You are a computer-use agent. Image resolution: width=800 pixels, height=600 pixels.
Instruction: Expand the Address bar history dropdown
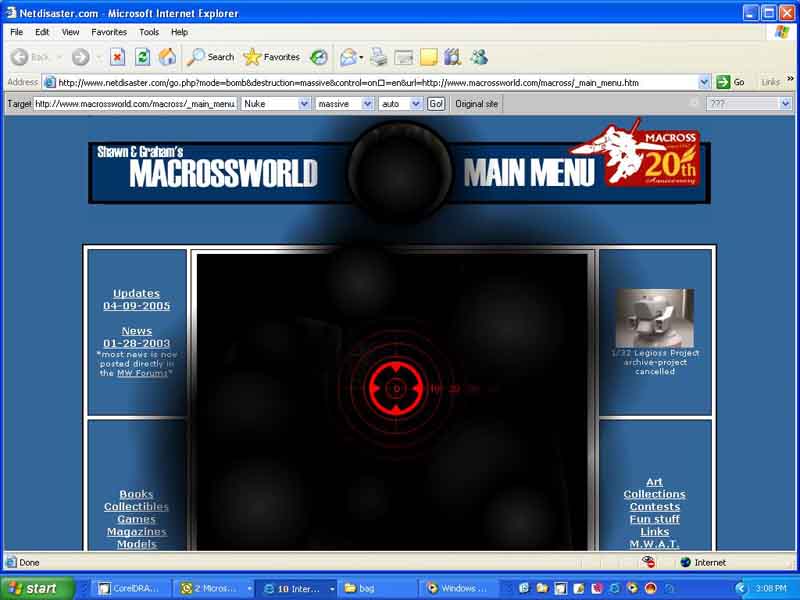704,82
